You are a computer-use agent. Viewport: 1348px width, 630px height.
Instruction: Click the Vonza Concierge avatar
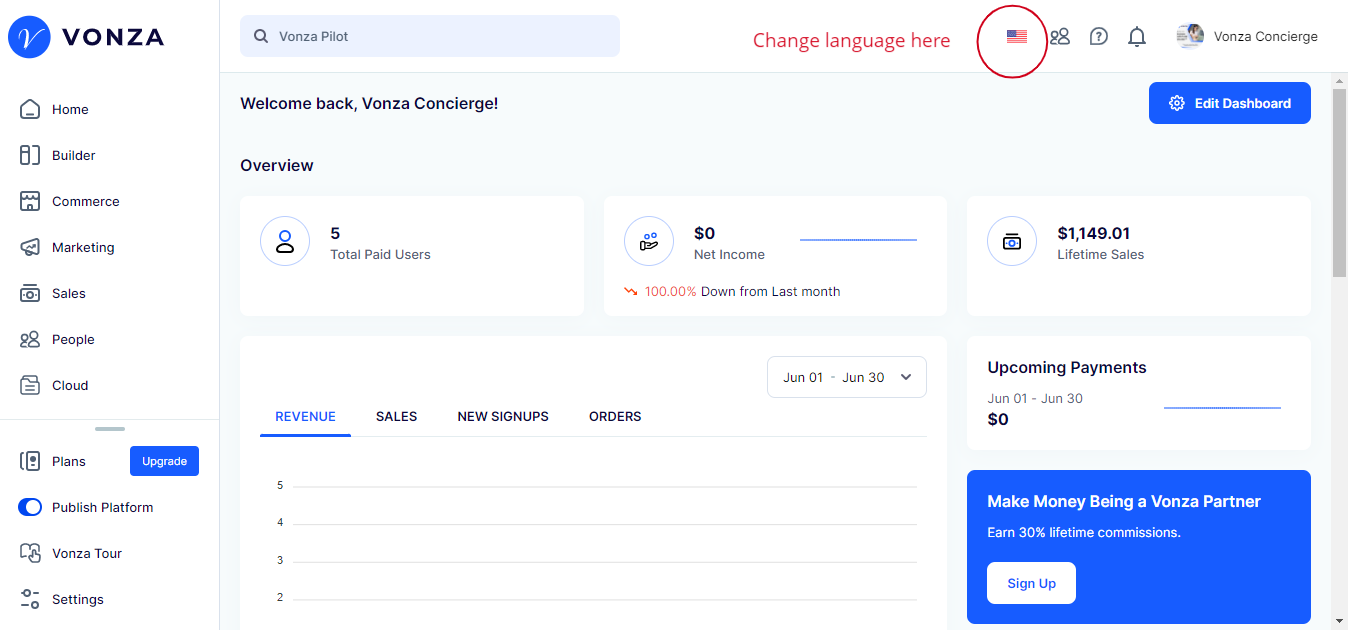click(1190, 36)
